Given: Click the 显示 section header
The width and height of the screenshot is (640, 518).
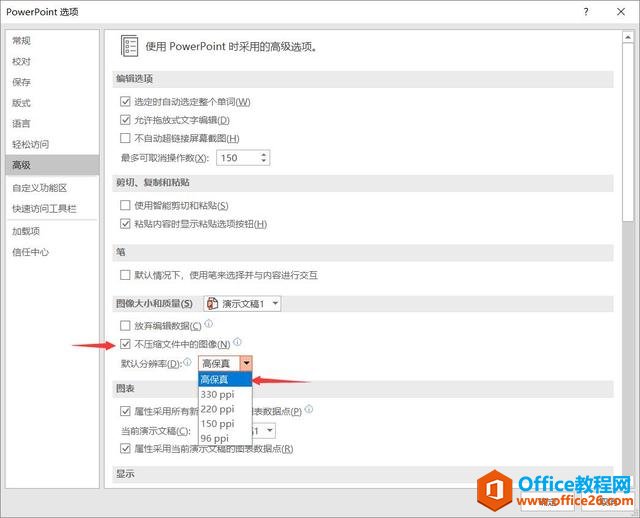Looking at the screenshot, I should [x=363, y=474].
